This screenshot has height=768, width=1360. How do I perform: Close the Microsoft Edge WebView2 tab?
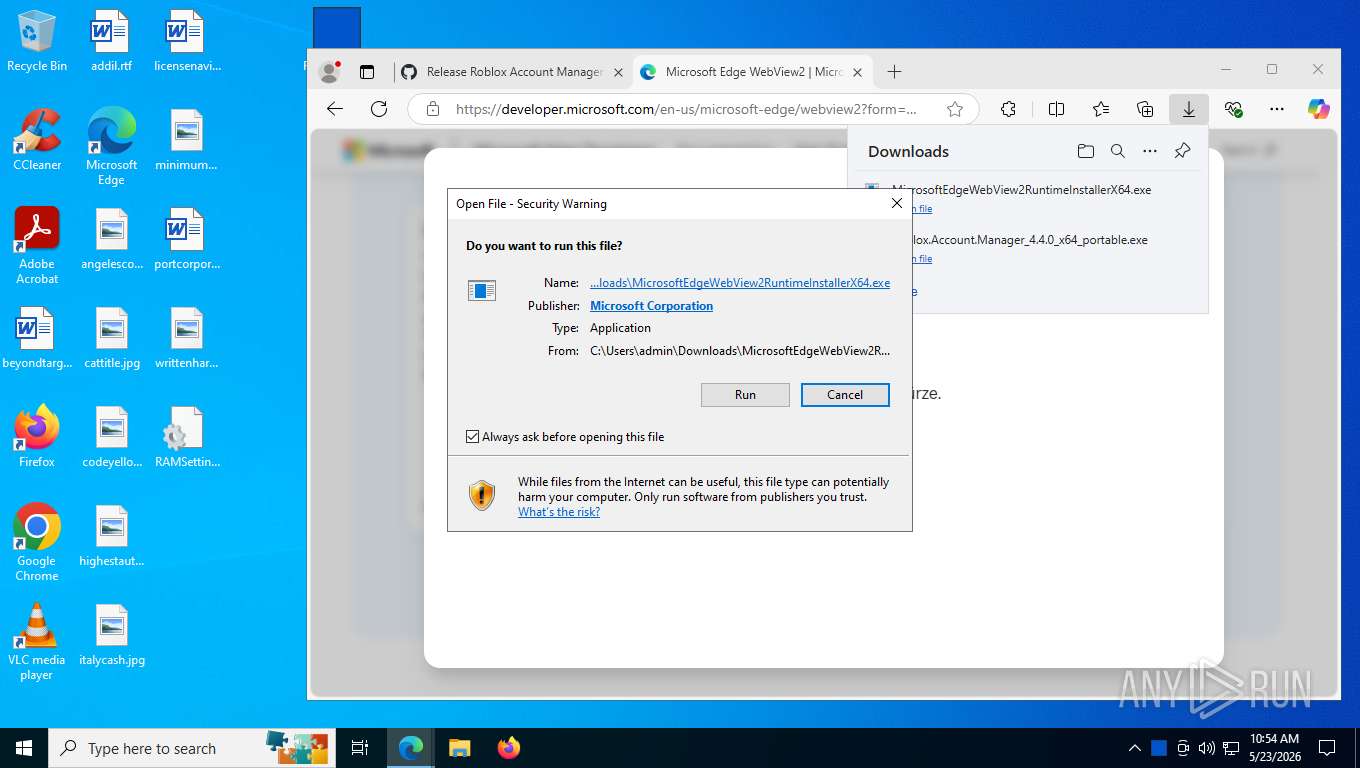pyautogui.click(x=858, y=72)
